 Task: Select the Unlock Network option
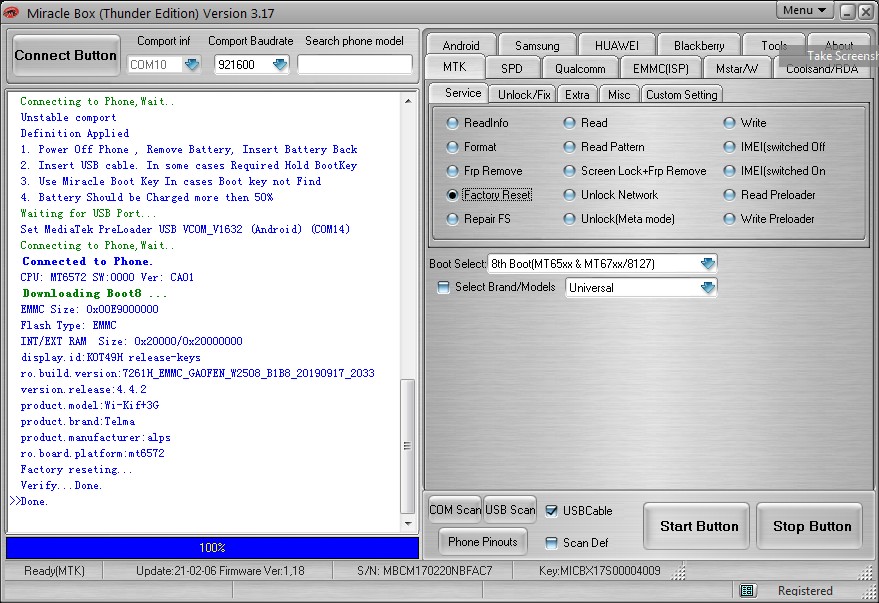tap(570, 195)
